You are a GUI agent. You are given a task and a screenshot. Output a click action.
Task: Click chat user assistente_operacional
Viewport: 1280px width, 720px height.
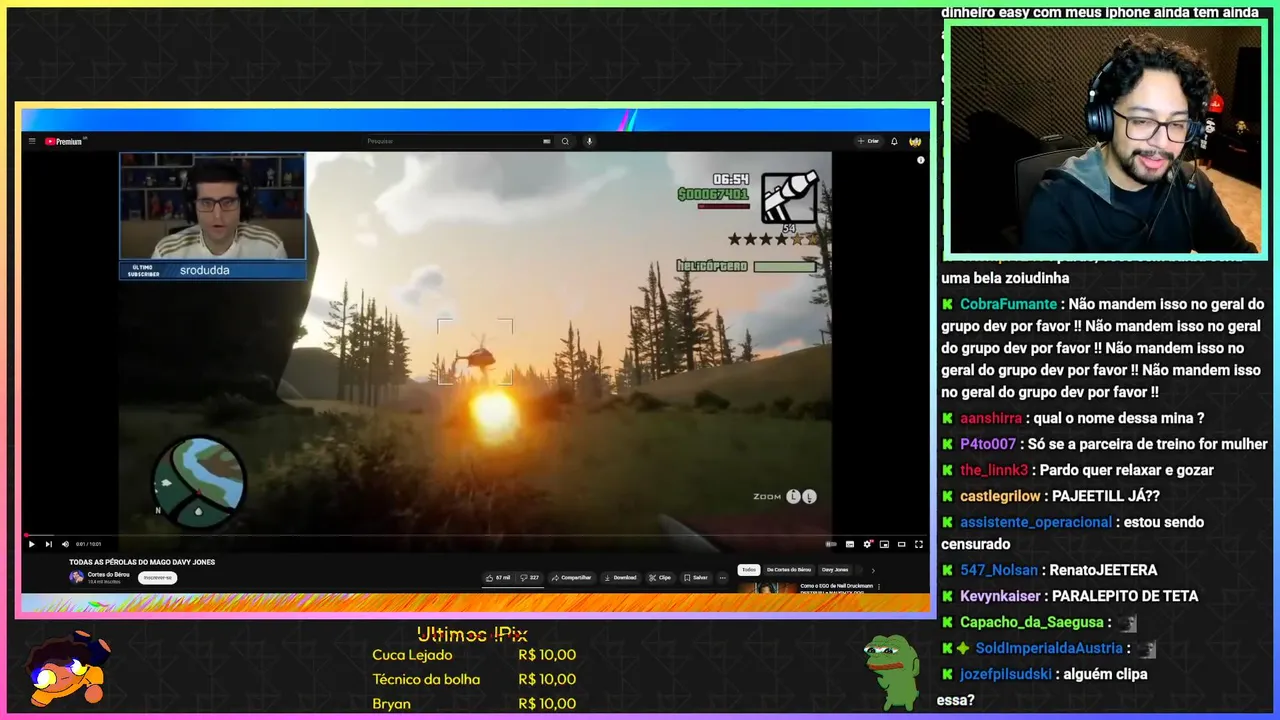[1036, 522]
